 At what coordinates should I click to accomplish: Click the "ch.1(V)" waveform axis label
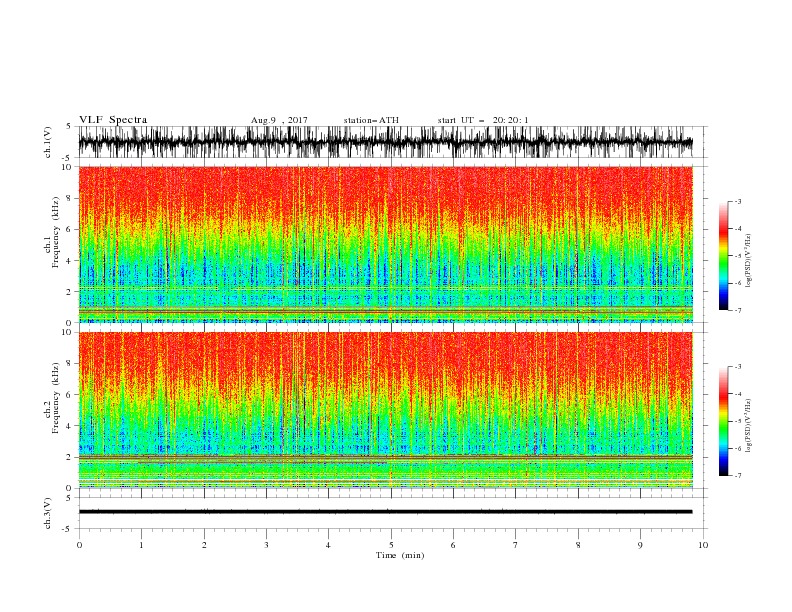(48, 142)
